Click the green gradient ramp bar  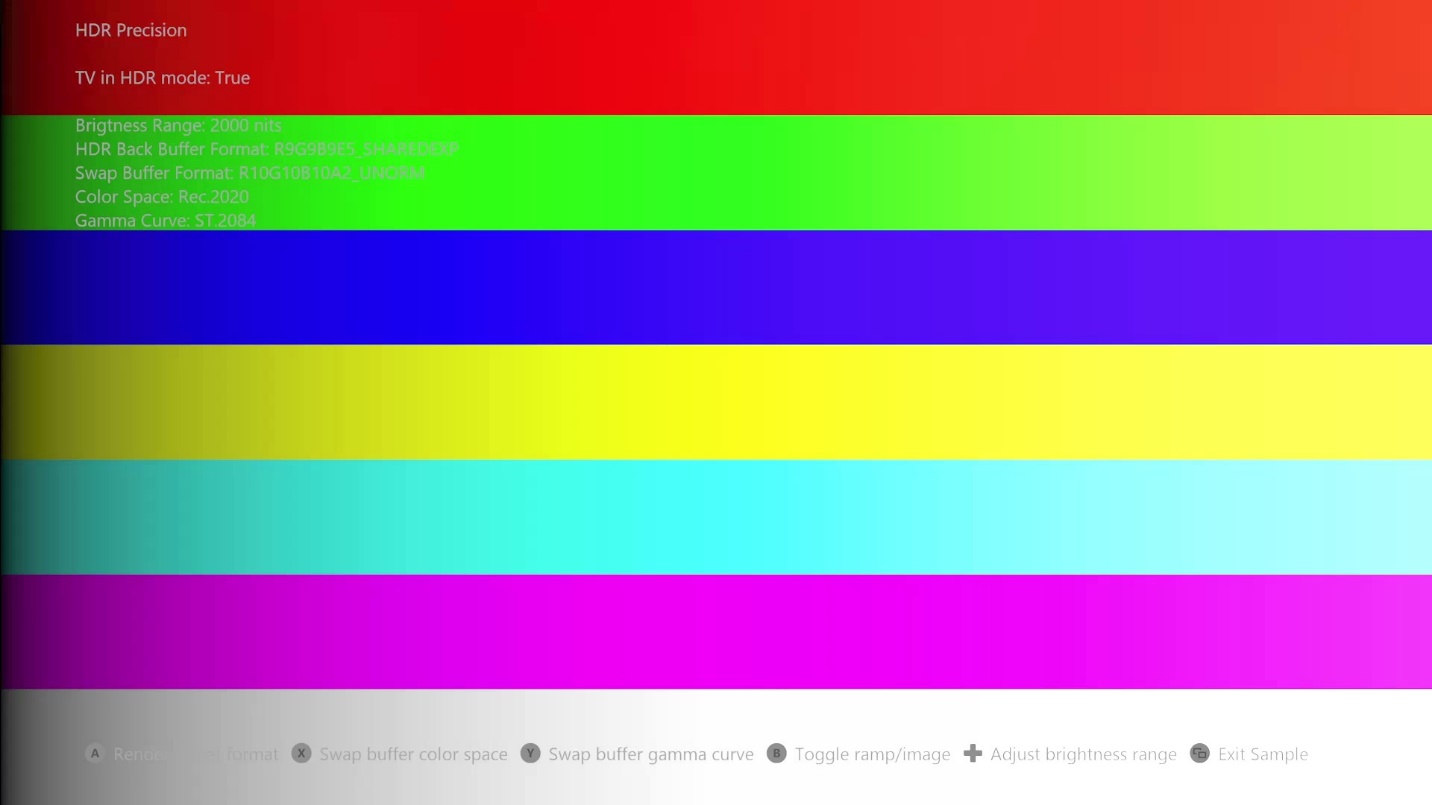[x=716, y=173]
